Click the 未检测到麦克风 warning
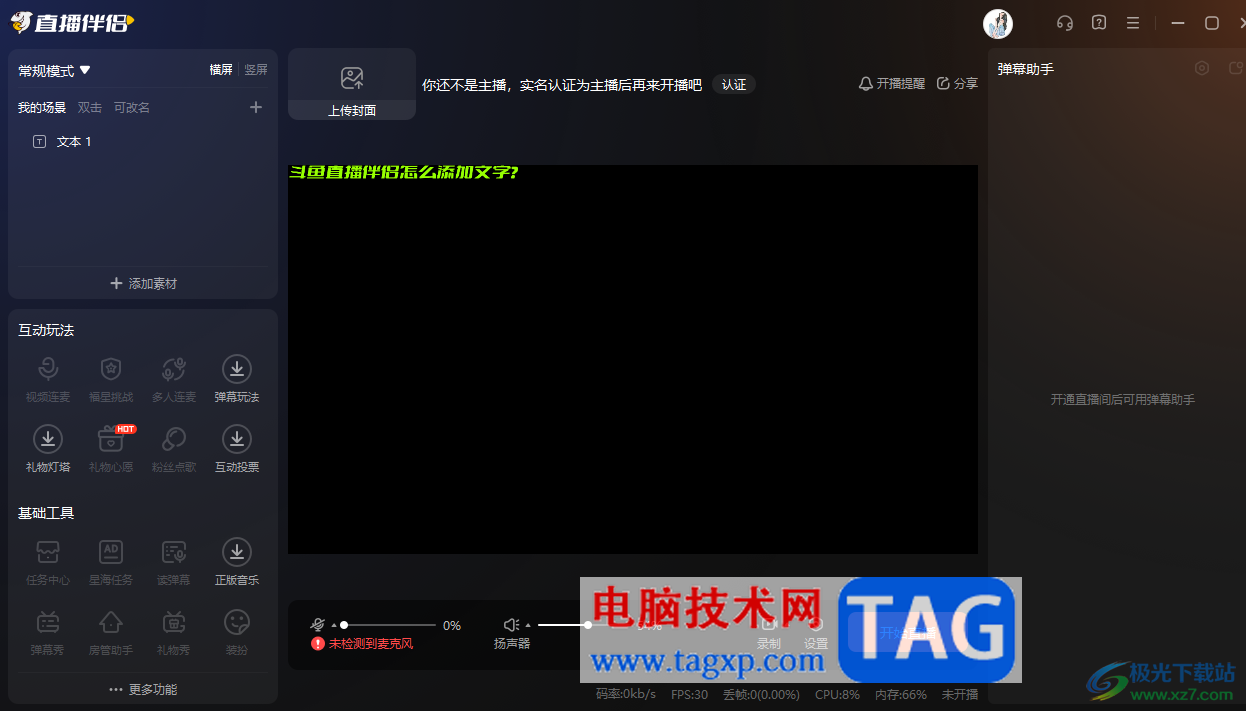1246x711 pixels. (x=362, y=644)
